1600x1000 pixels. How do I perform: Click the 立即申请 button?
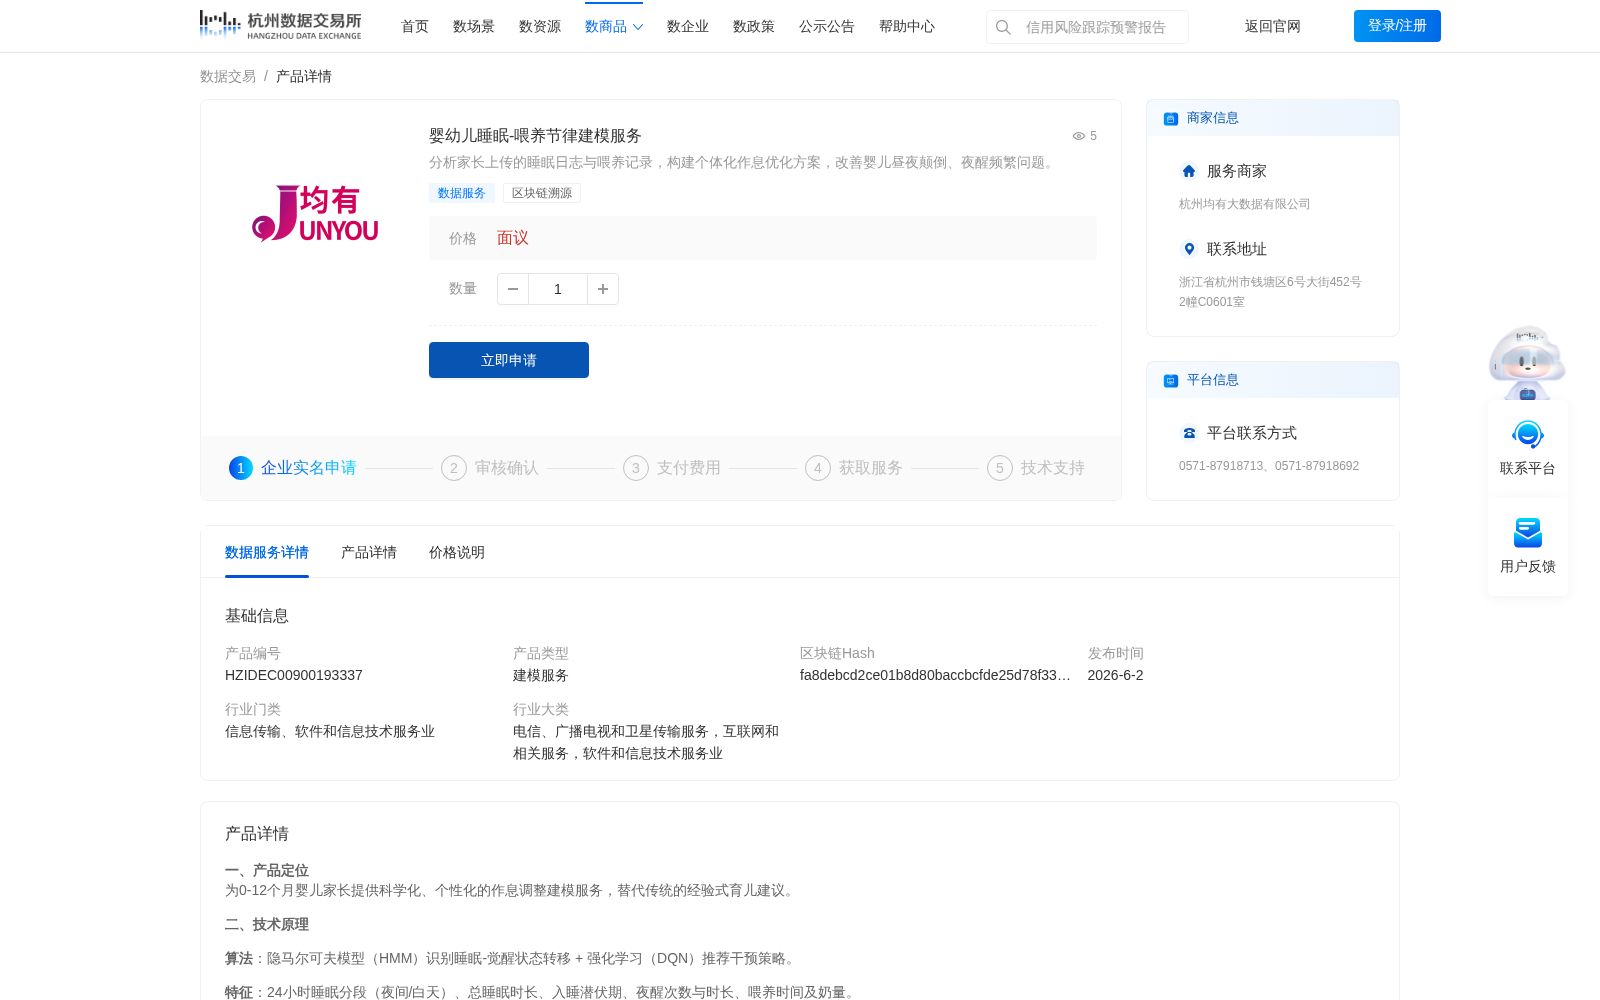point(509,360)
